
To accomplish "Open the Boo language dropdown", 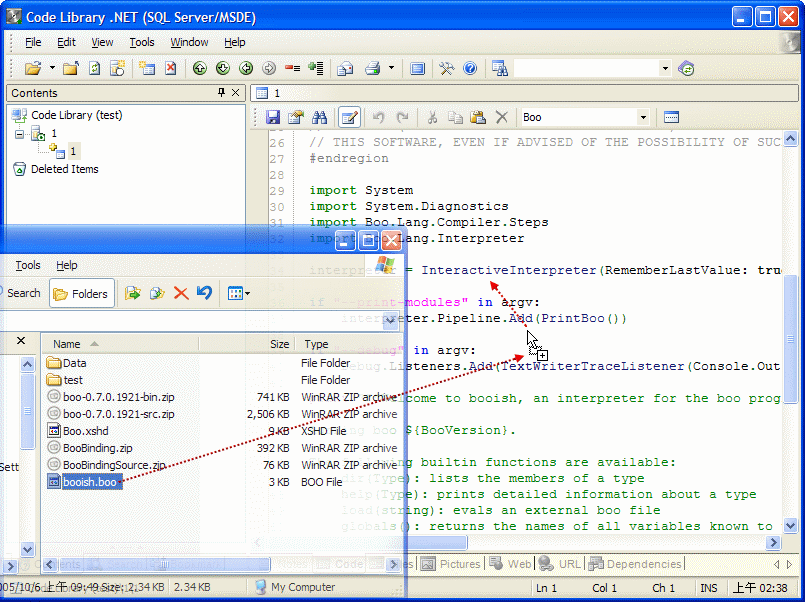I will point(643,118).
